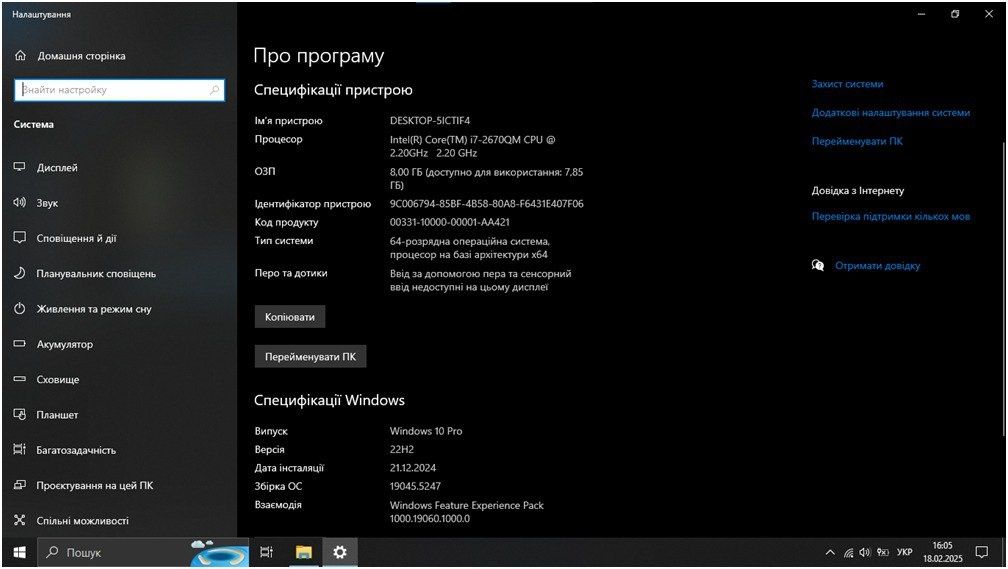Click the Специфікації пристрою heading
This screenshot has height=569, width=1008.
tap(333, 90)
